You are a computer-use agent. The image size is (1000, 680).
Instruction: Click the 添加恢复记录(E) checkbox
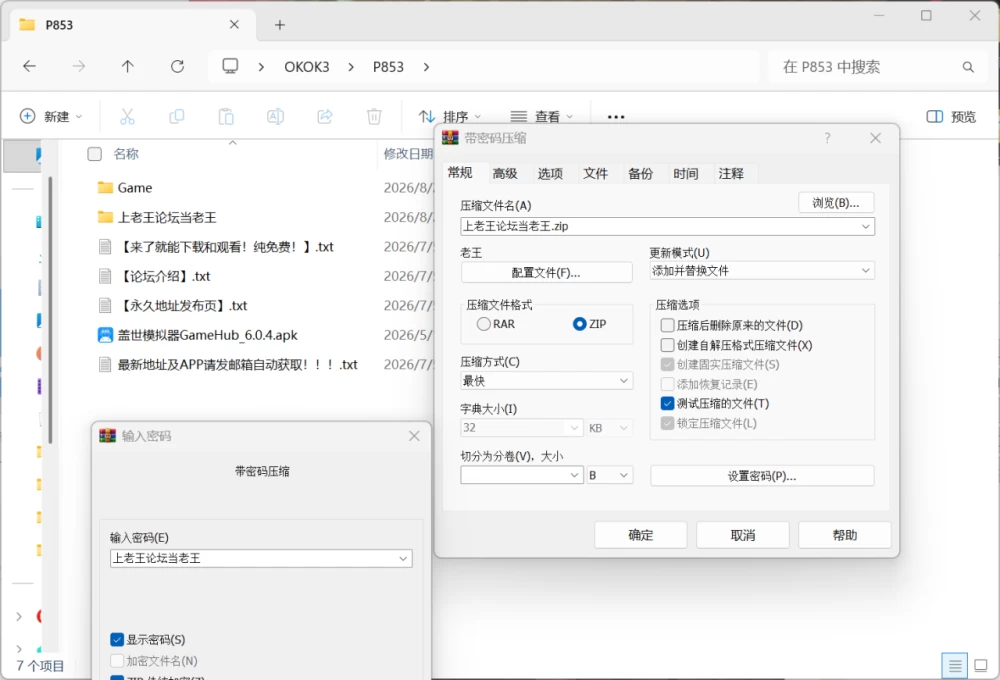667,384
